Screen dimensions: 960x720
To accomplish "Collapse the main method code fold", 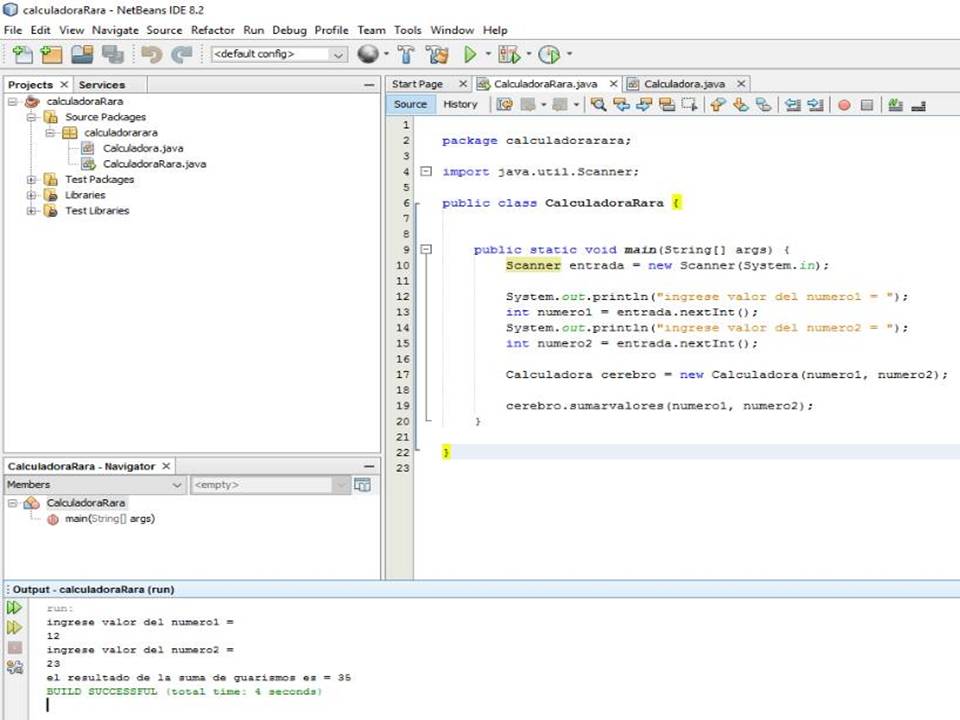I will [x=427, y=249].
